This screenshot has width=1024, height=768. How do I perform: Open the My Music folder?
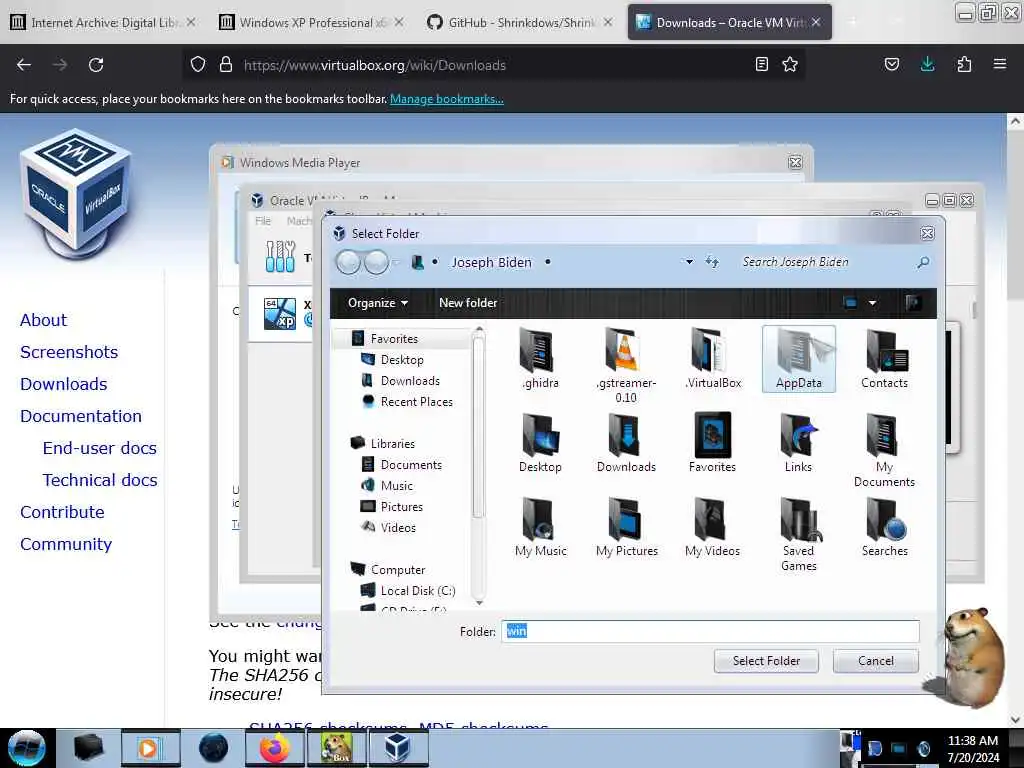coord(540,527)
